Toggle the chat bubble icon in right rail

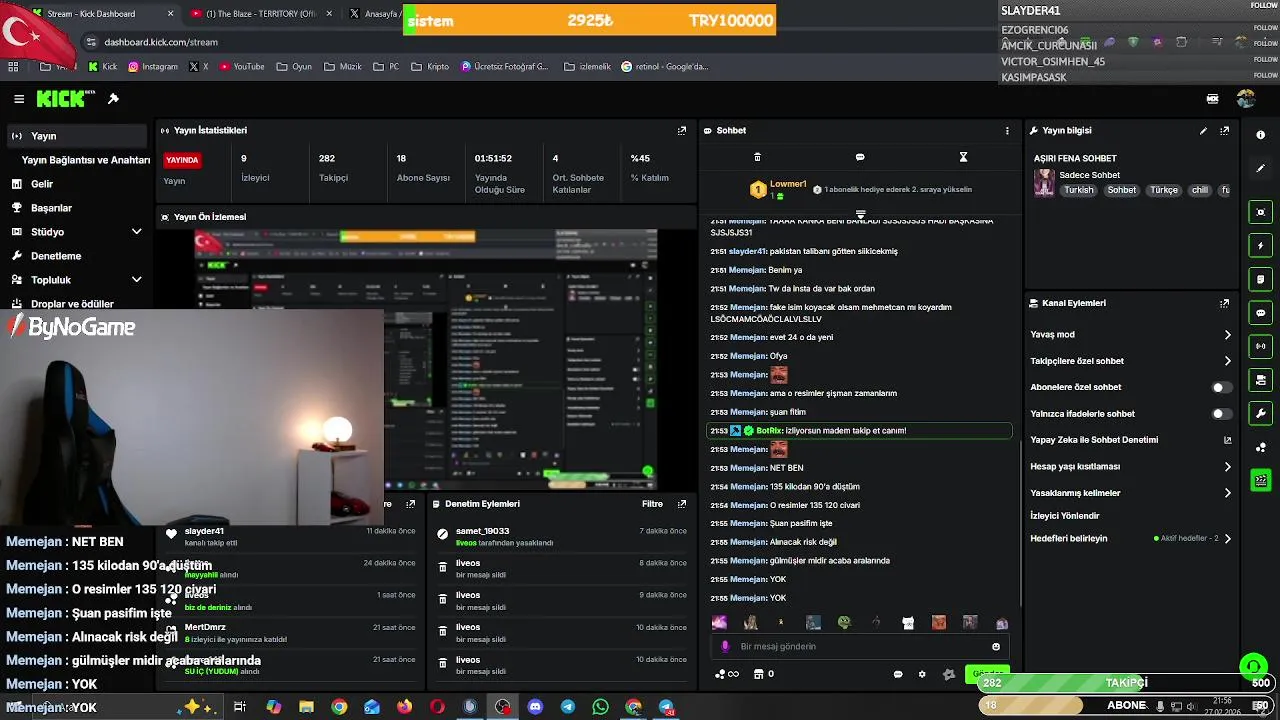pos(1260,313)
